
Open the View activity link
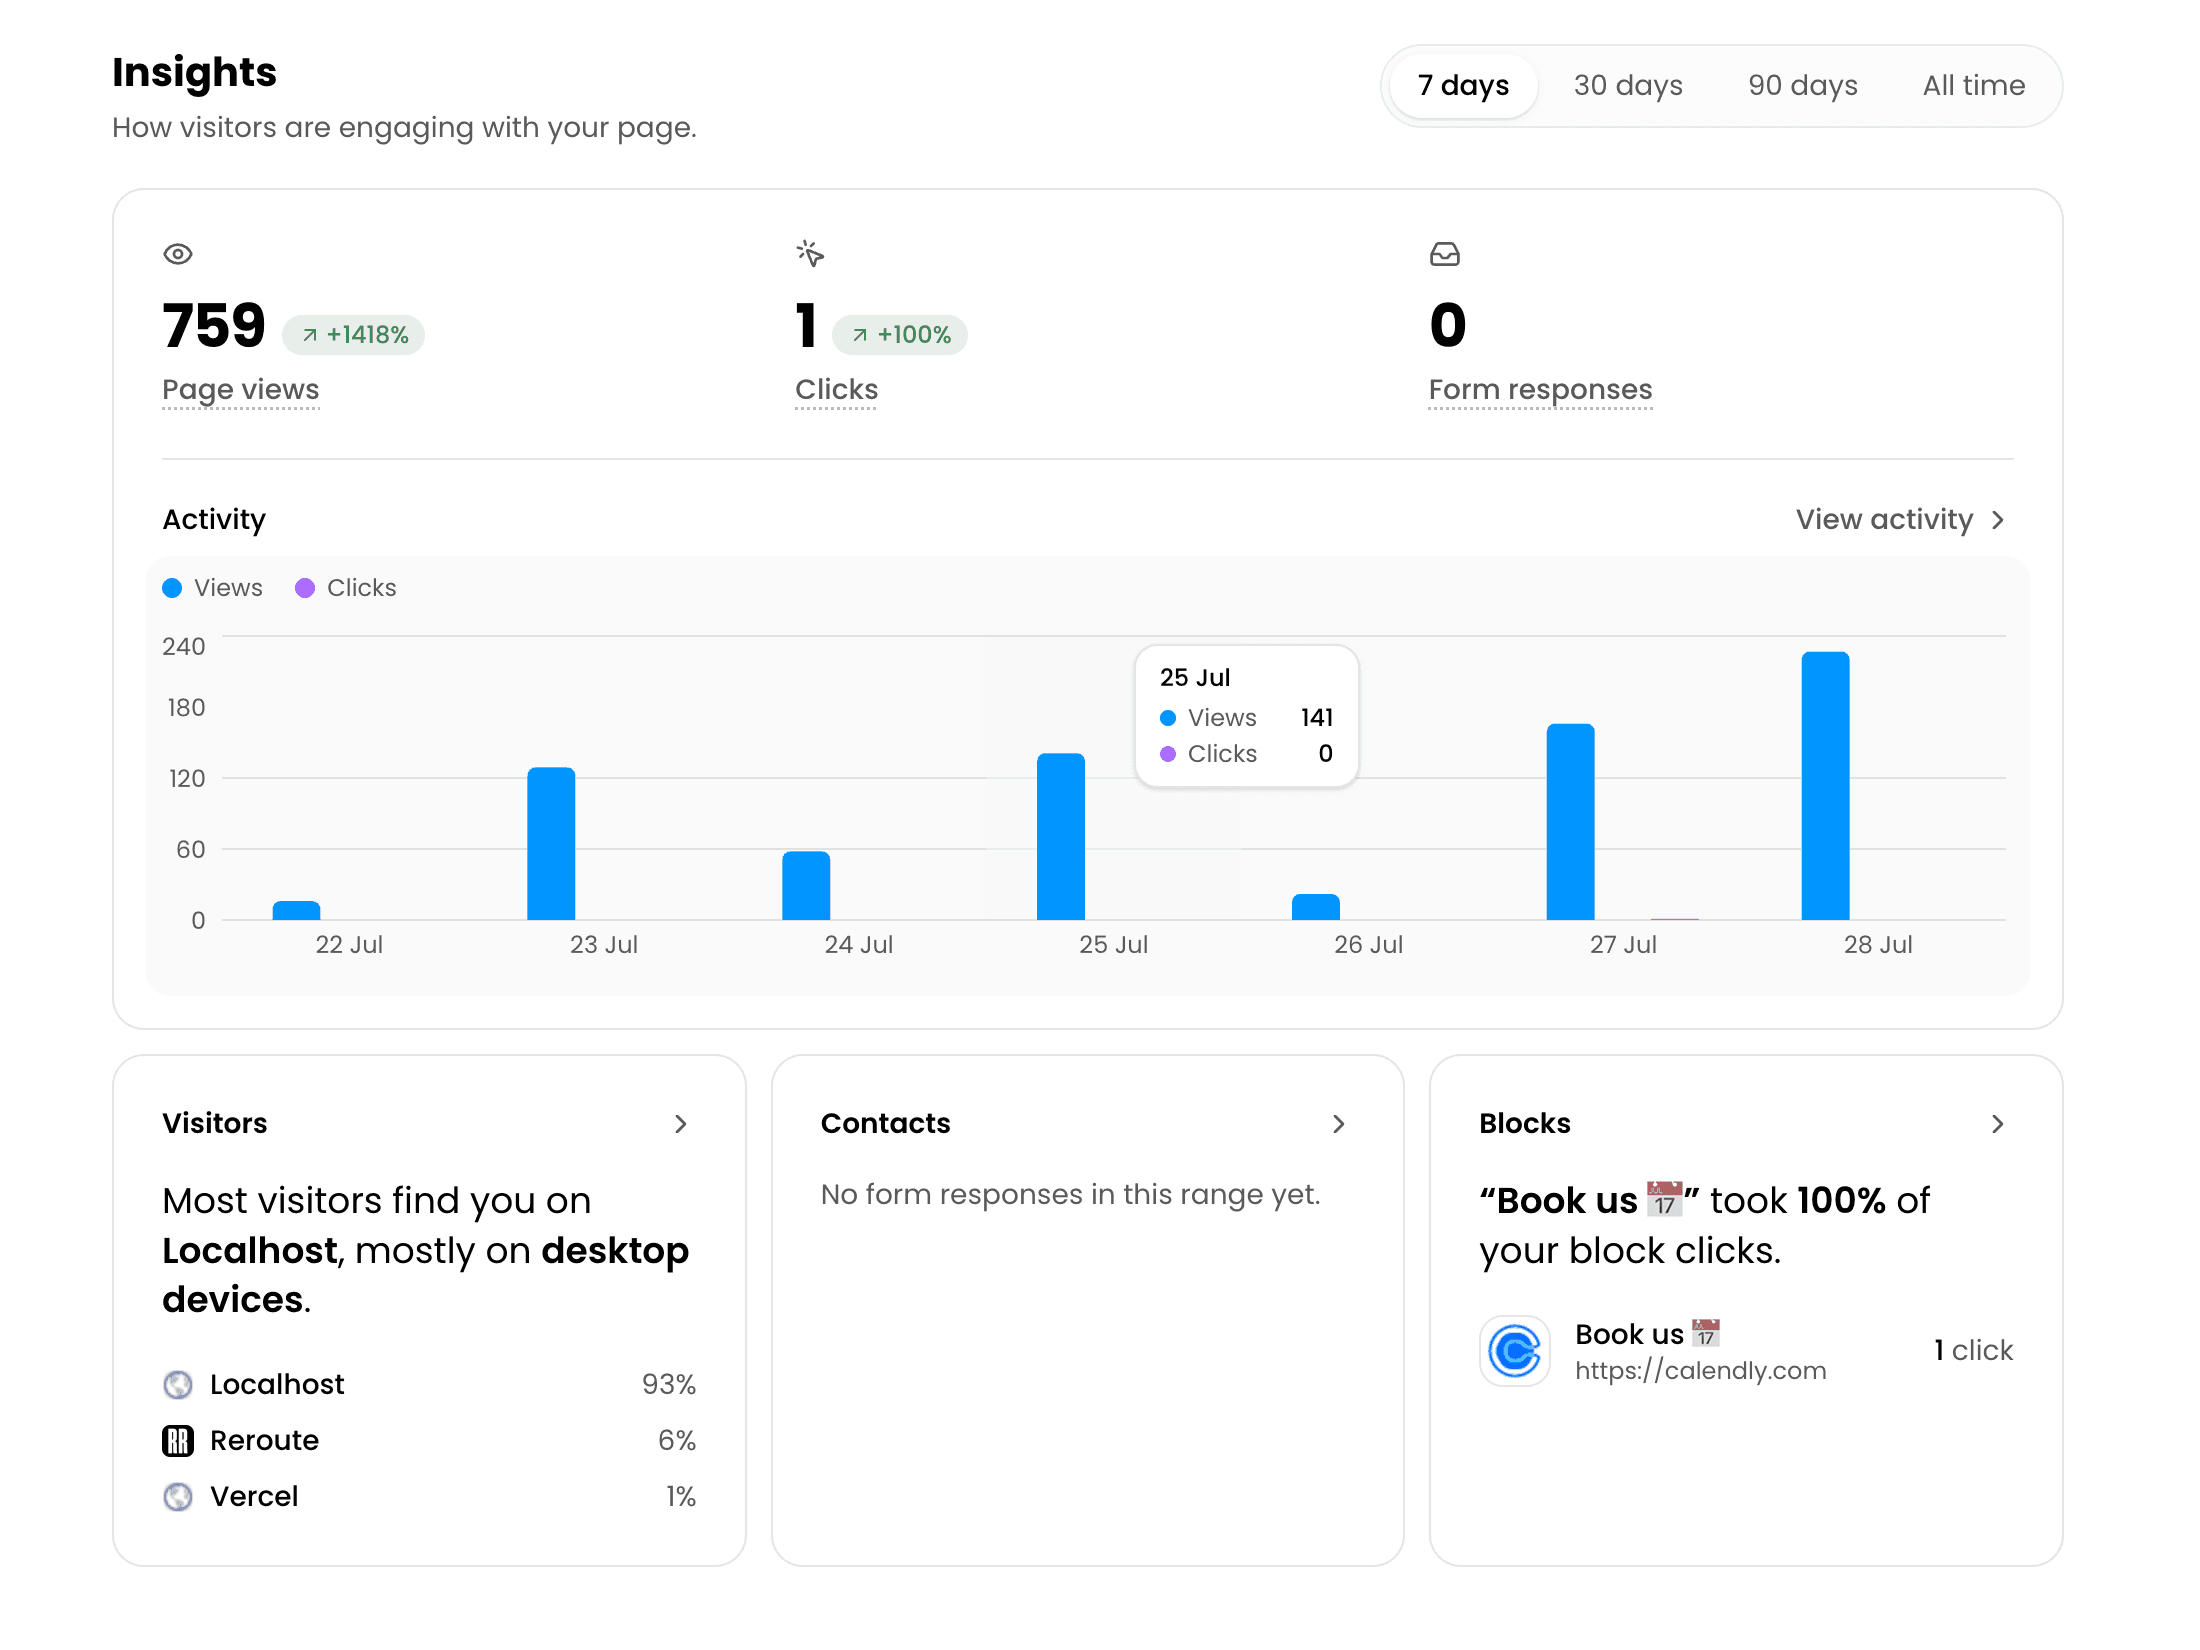[1900, 520]
